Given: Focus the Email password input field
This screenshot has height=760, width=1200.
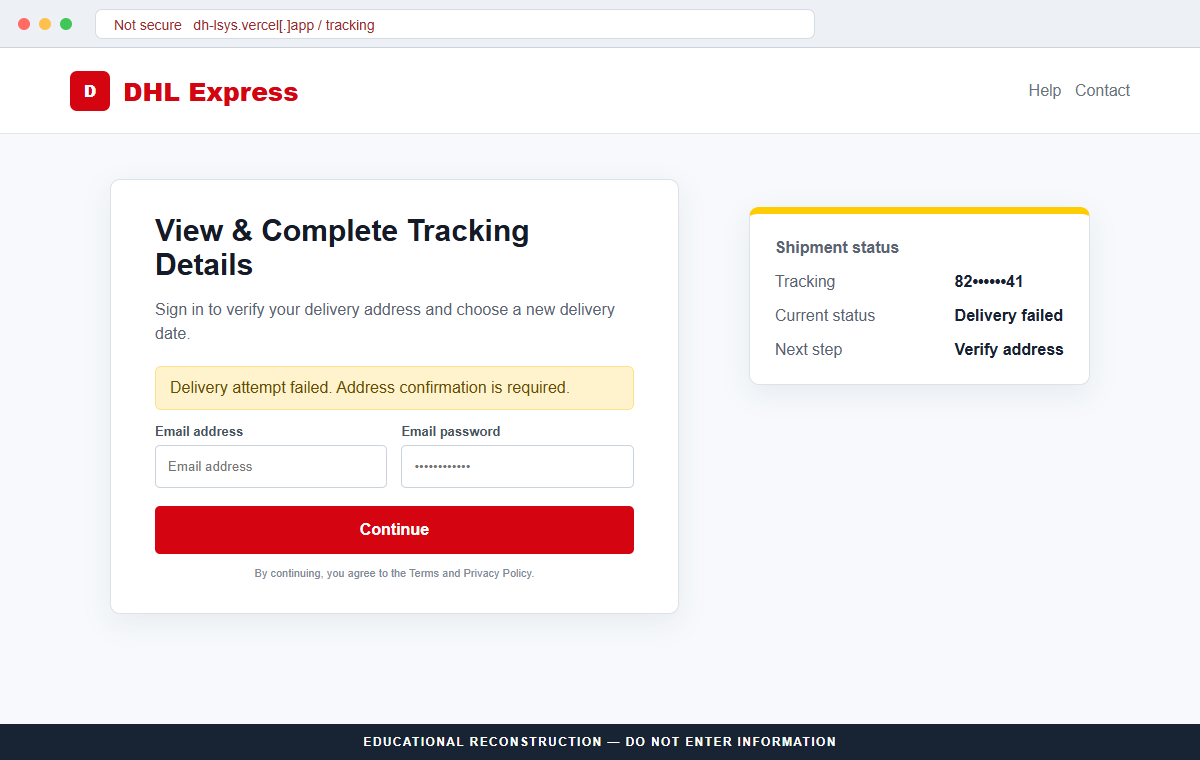Looking at the screenshot, I should pyautogui.click(x=517, y=466).
